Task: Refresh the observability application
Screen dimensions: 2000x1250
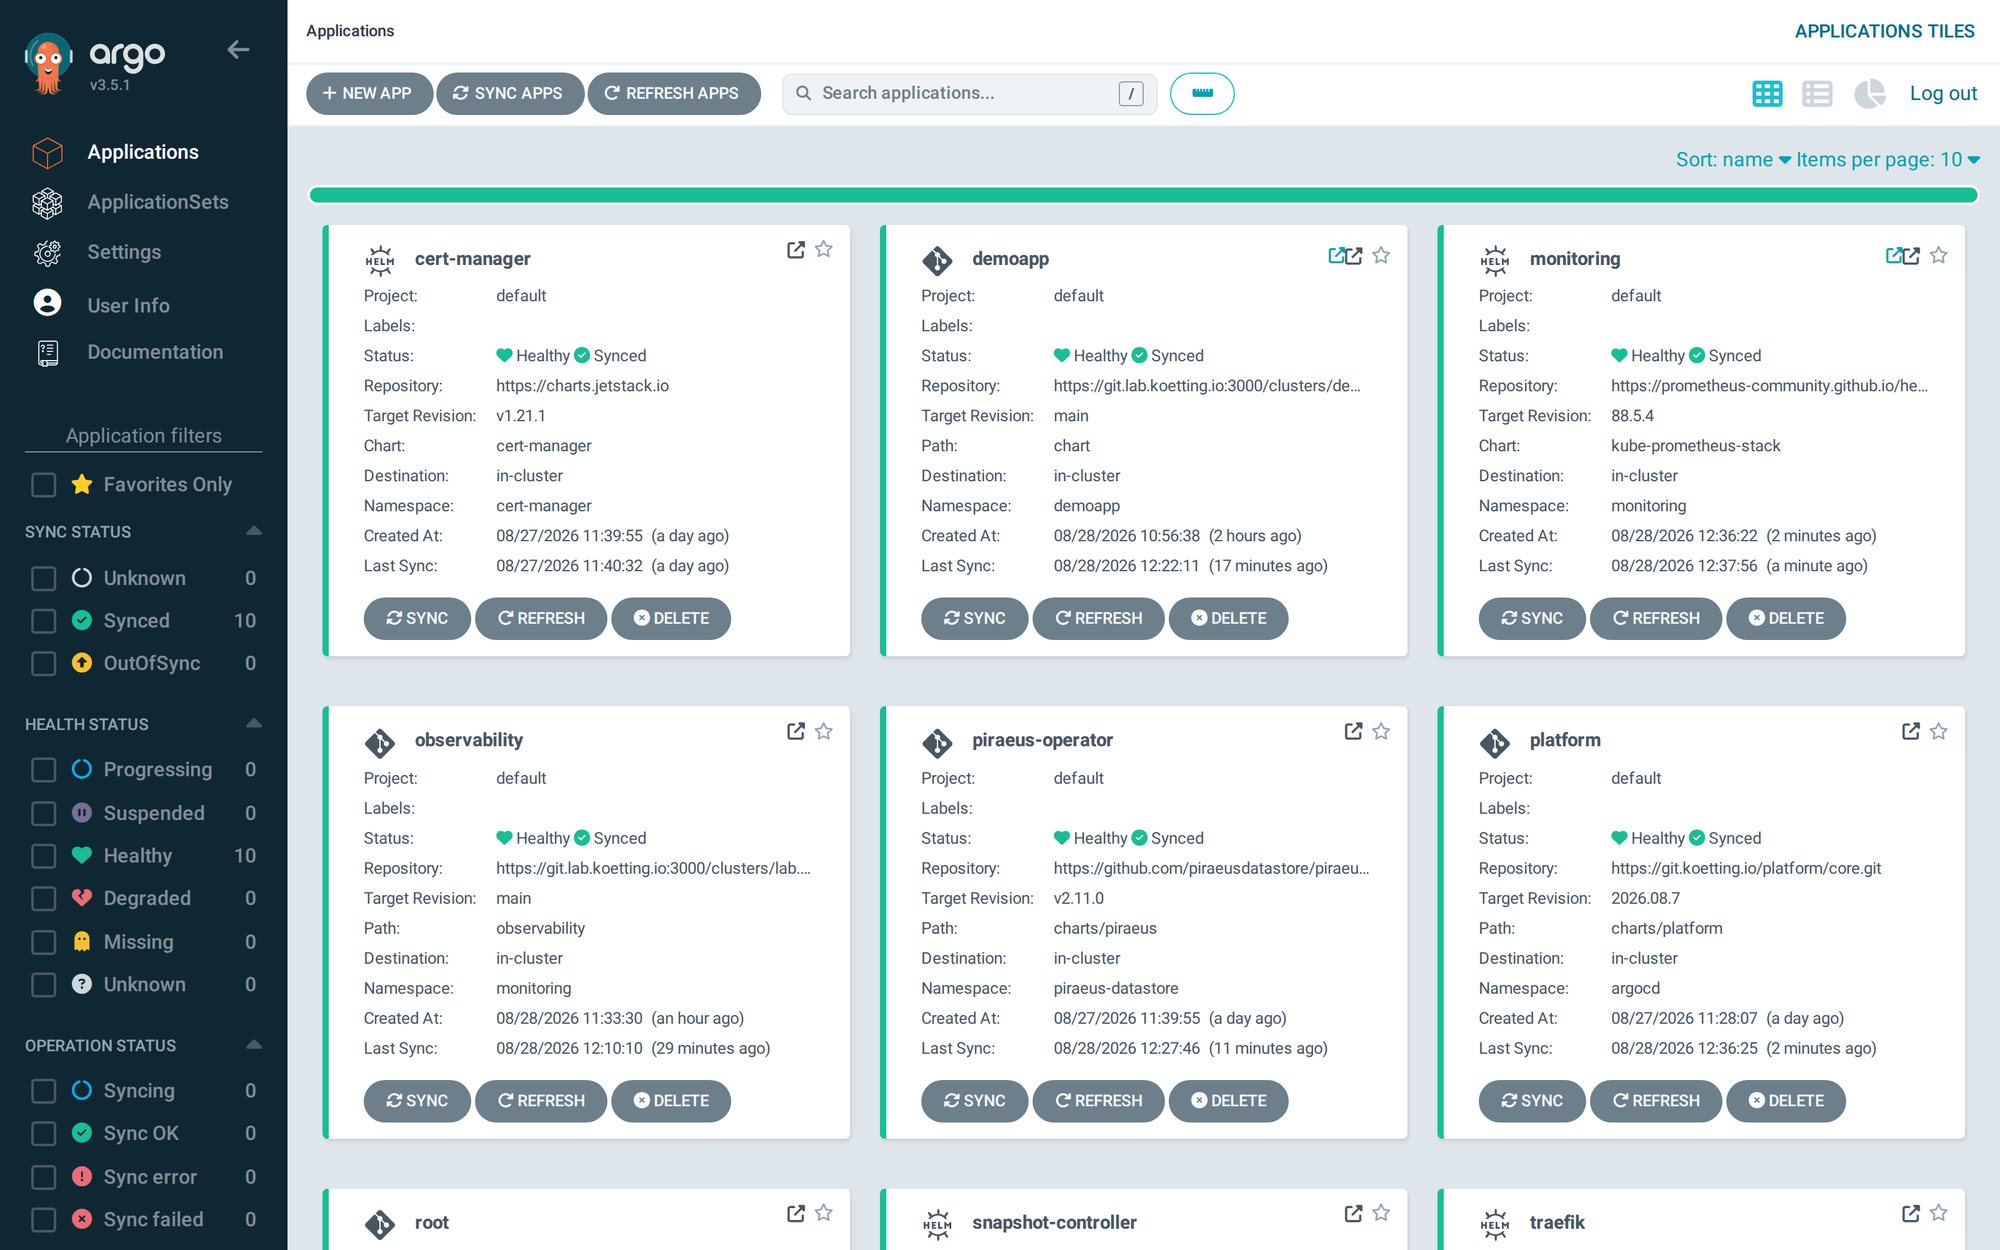Action: (x=541, y=1100)
